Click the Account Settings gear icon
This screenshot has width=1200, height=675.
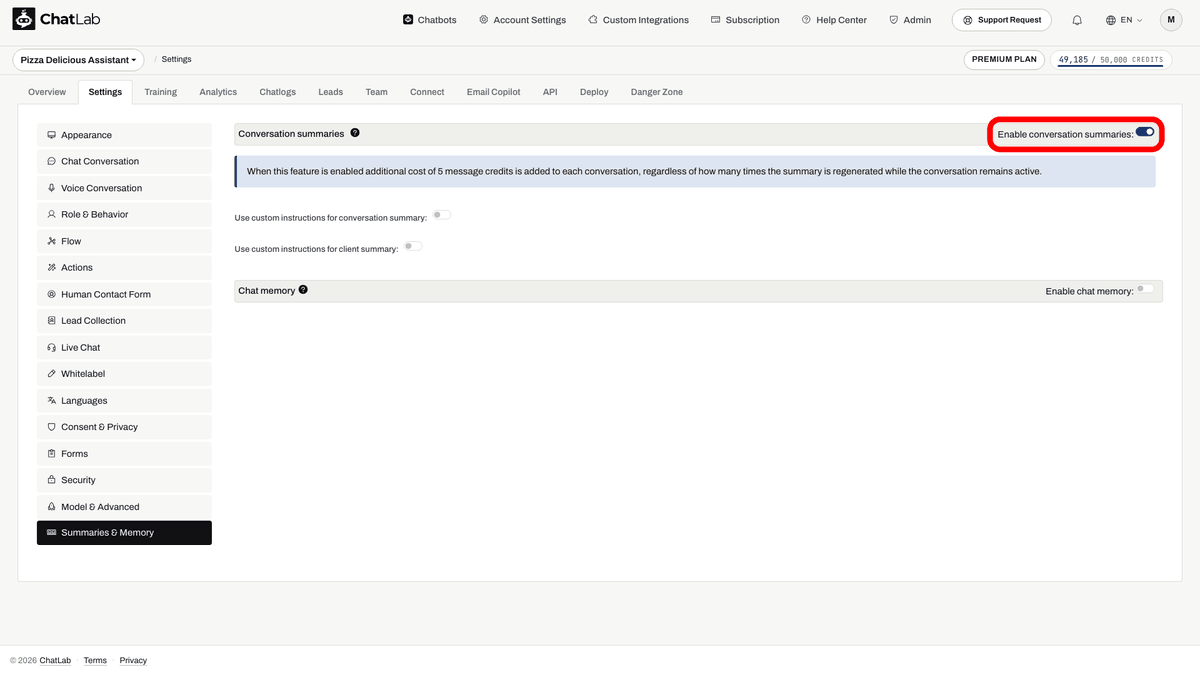pyautogui.click(x=484, y=20)
